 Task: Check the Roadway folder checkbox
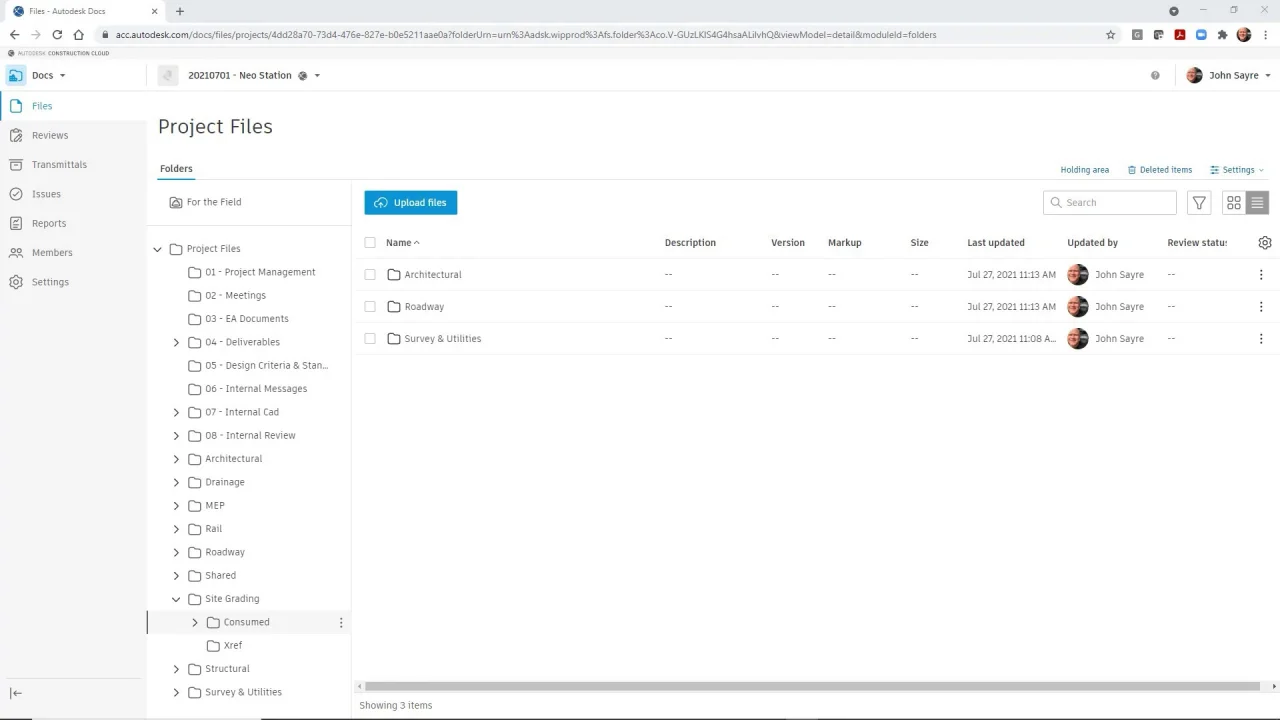click(x=370, y=307)
